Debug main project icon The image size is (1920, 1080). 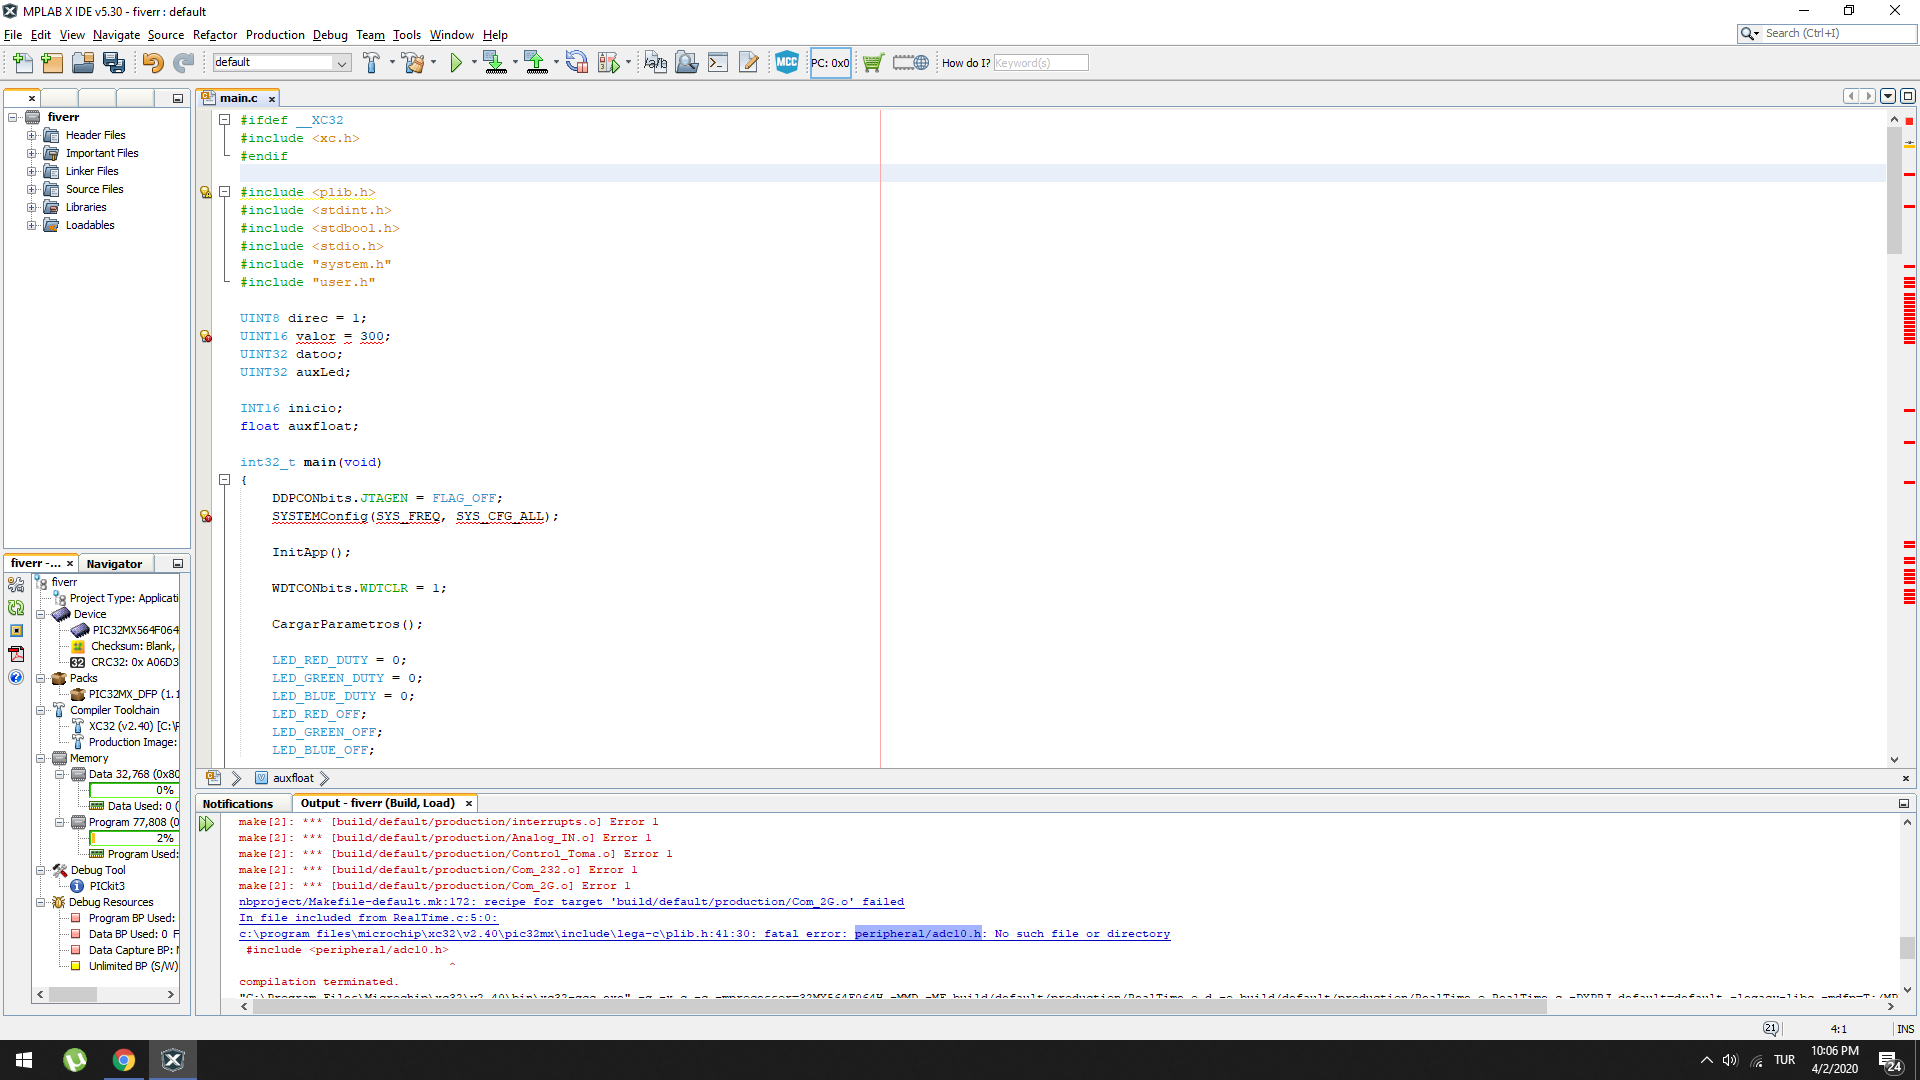608,63
